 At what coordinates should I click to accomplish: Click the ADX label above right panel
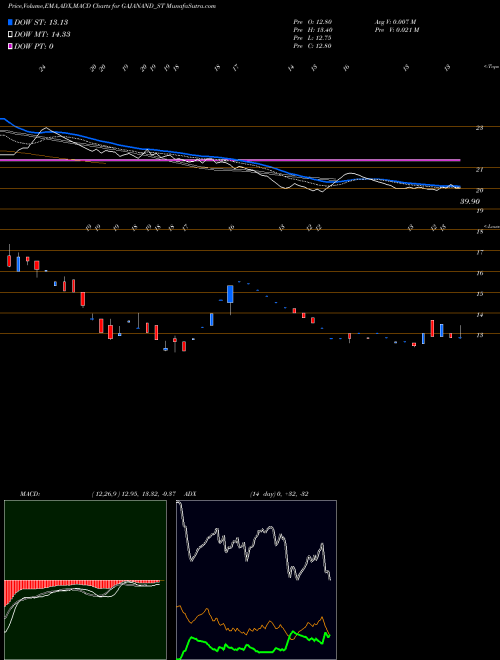pyautogui.click(x=190, y=494)
